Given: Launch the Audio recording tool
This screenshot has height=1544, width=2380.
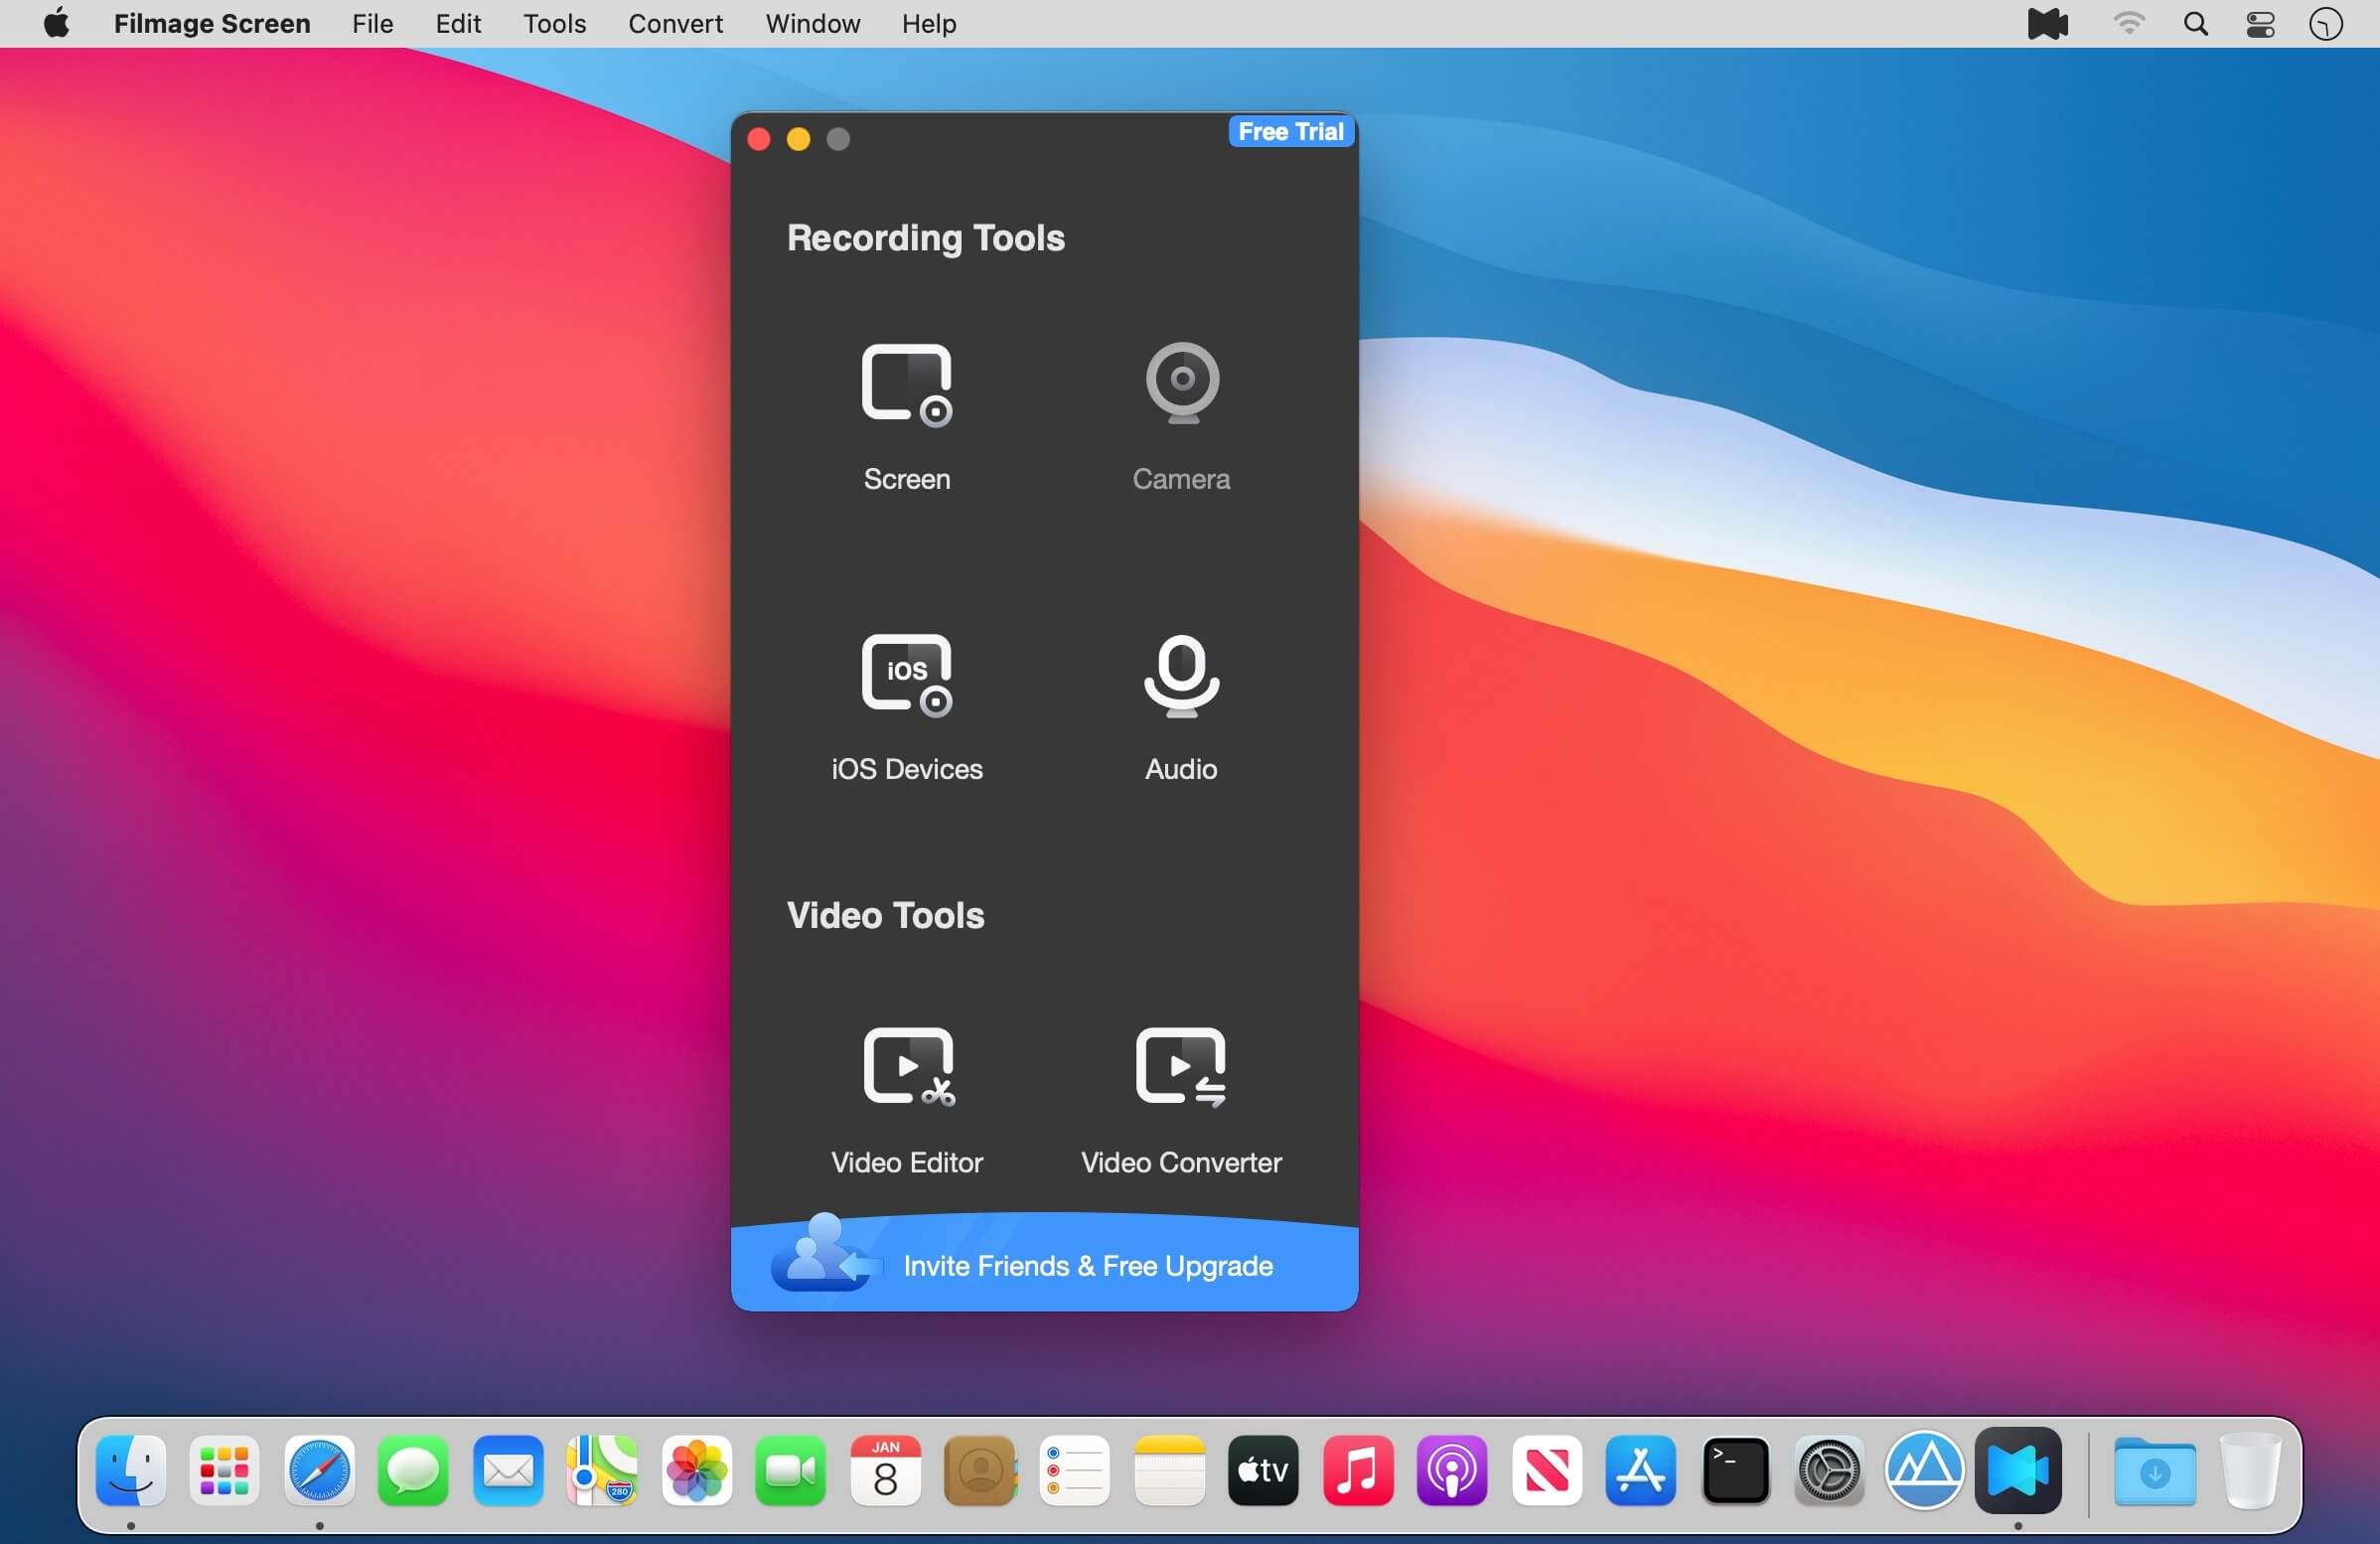Looking at the screenshot, I should pyautogui.click(x=1181, y=676).
